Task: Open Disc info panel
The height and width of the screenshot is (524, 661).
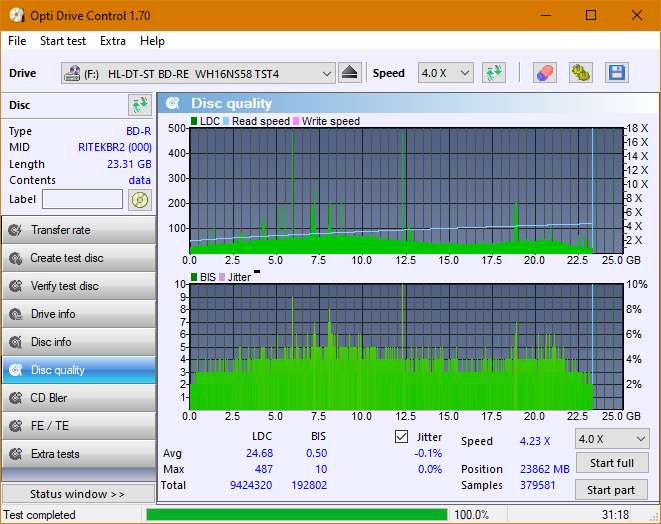Action: pyautogui.click(x=79, y=342)
